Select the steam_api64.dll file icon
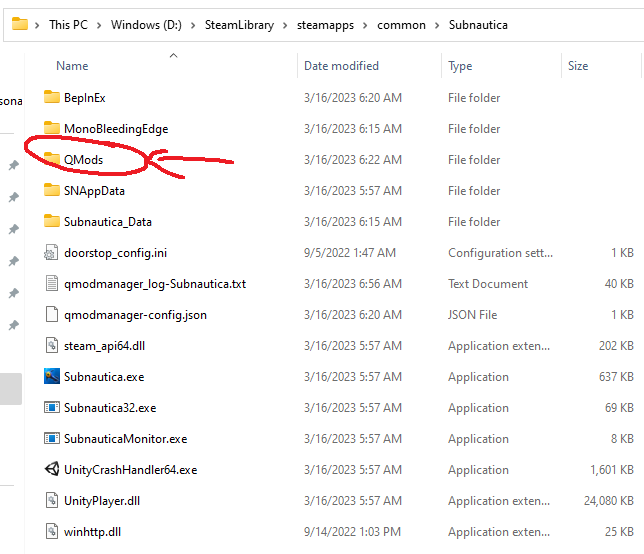The width and height of the screenshot is (644, 554). click(52, 345)
